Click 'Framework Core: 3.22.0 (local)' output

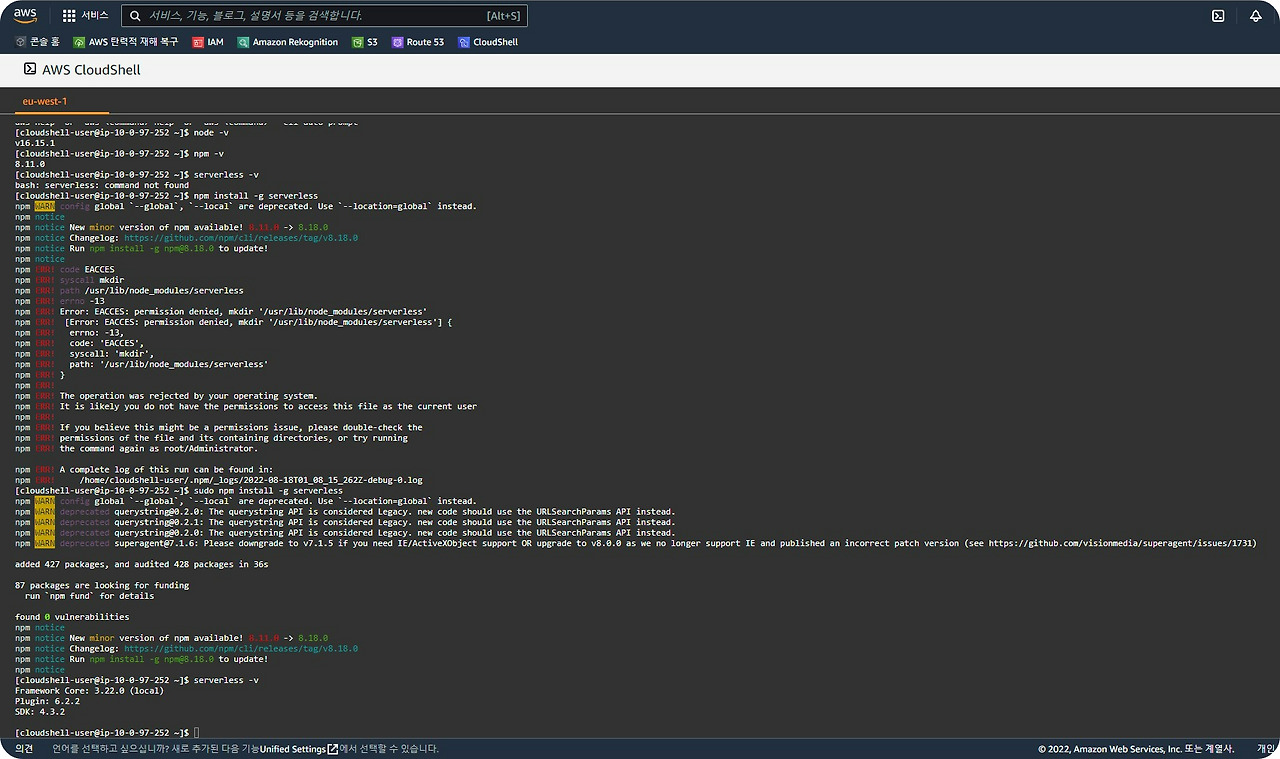[x=89, y=691]
